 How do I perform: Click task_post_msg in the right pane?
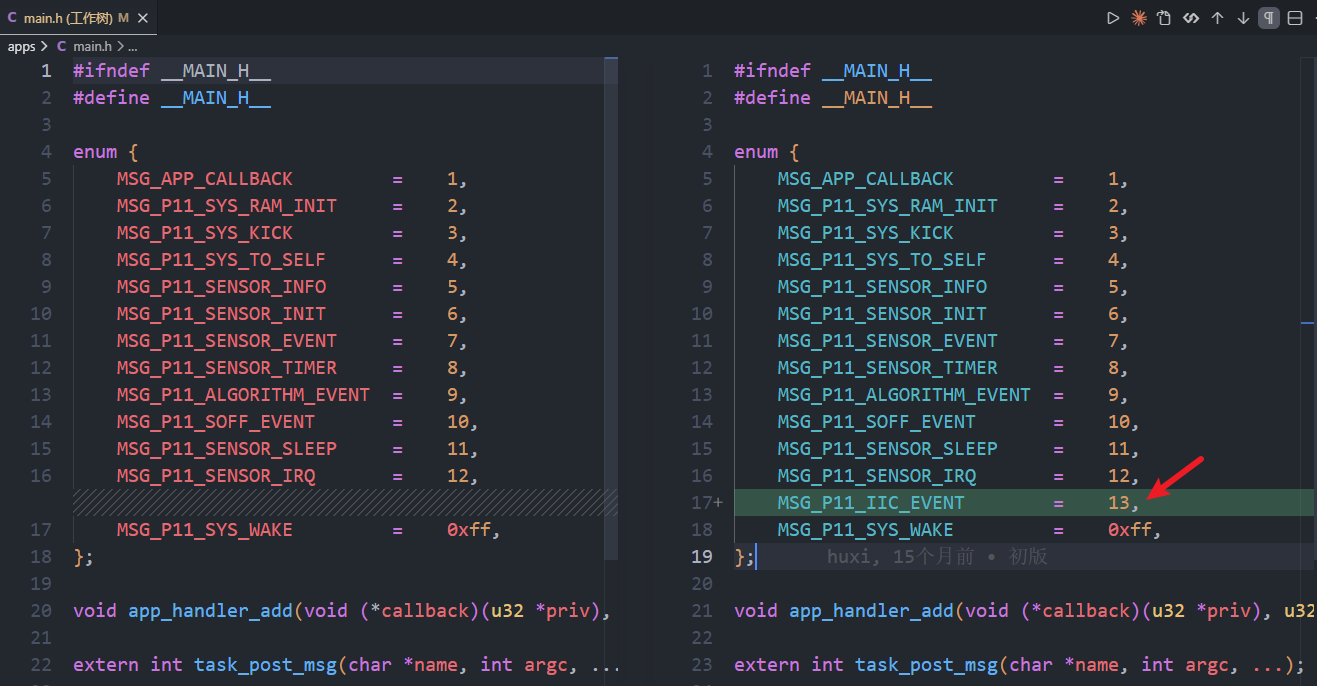927,664
